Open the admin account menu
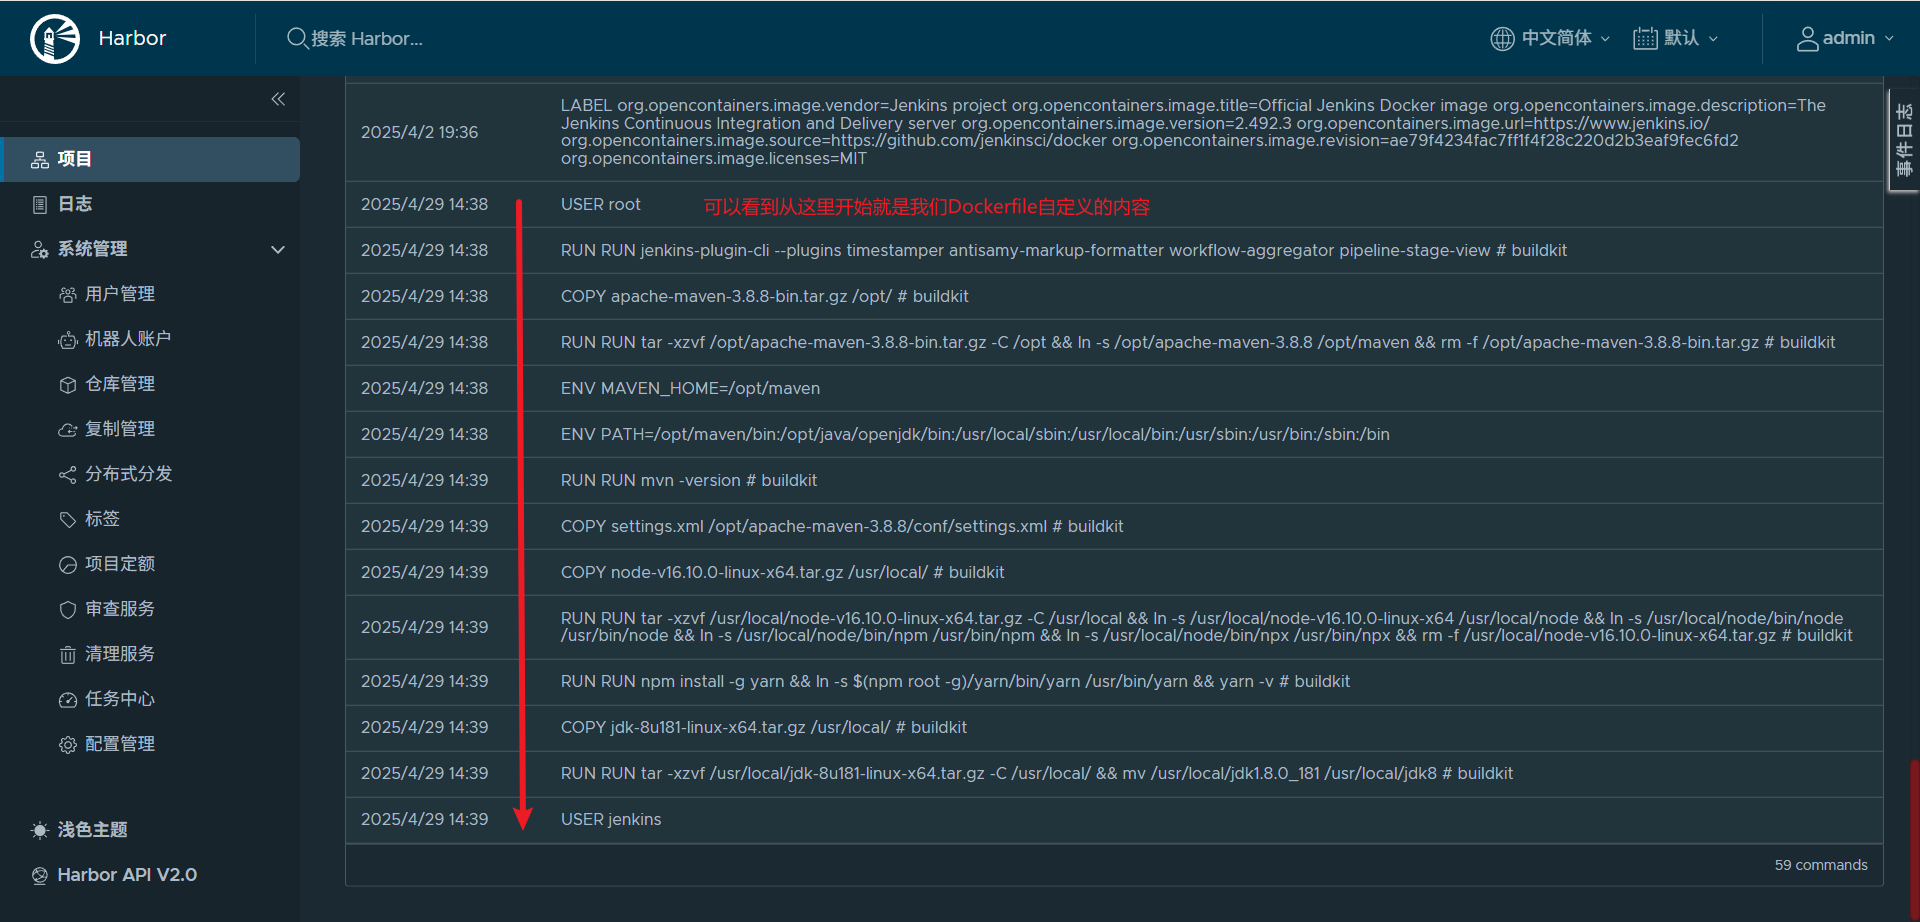 coord(1858,38)
